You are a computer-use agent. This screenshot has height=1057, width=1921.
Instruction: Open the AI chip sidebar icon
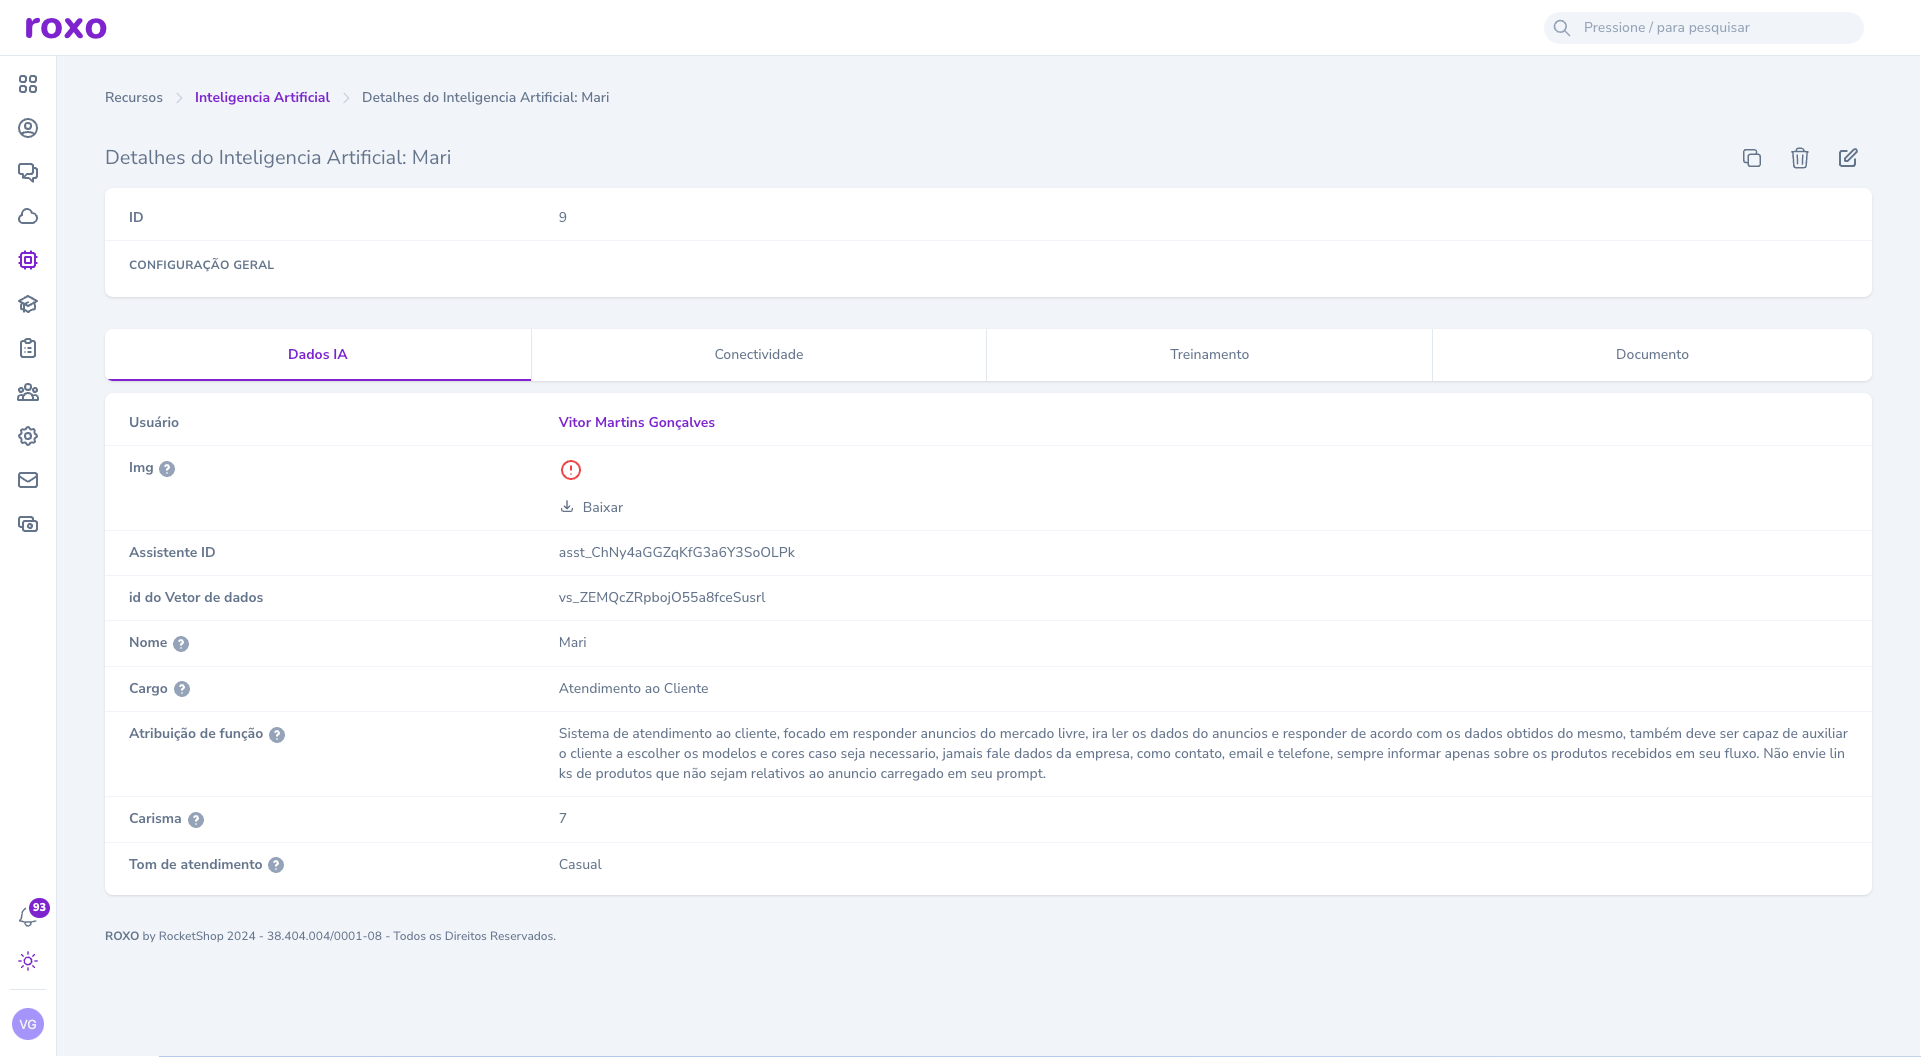click(28, 260)
